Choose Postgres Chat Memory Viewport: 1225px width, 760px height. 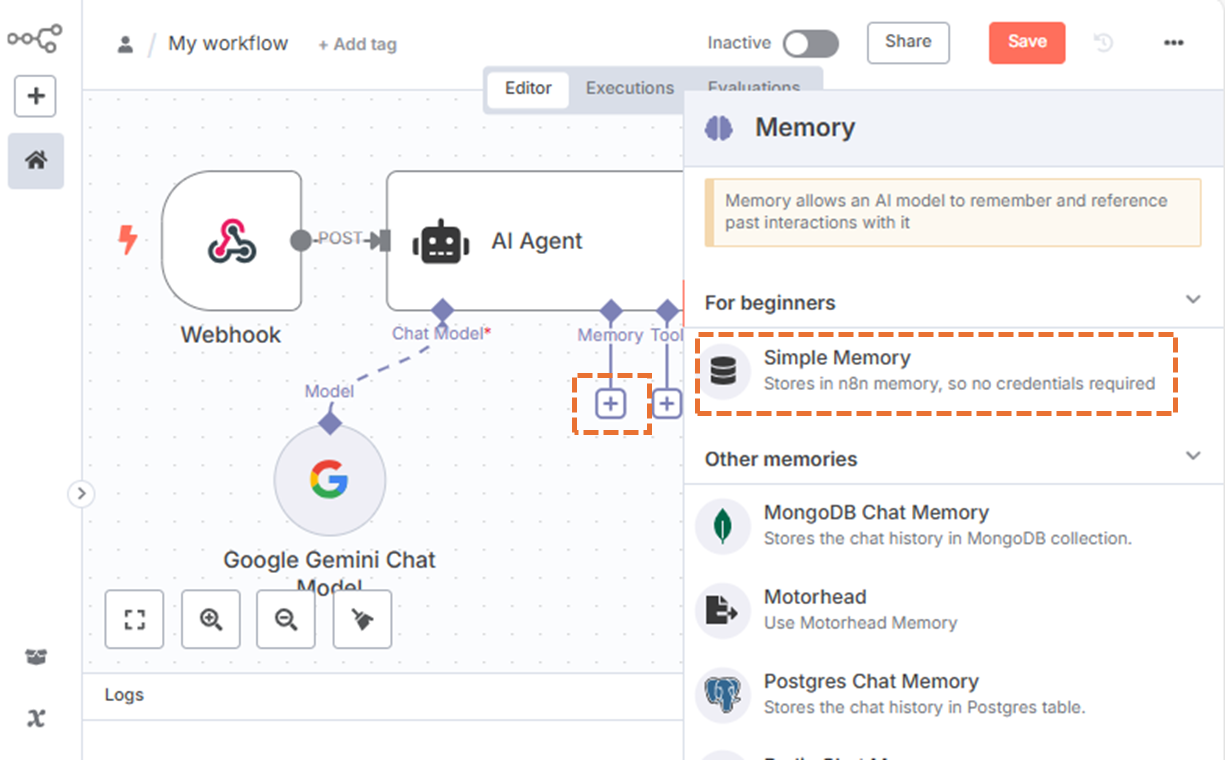tap(954, 695)
